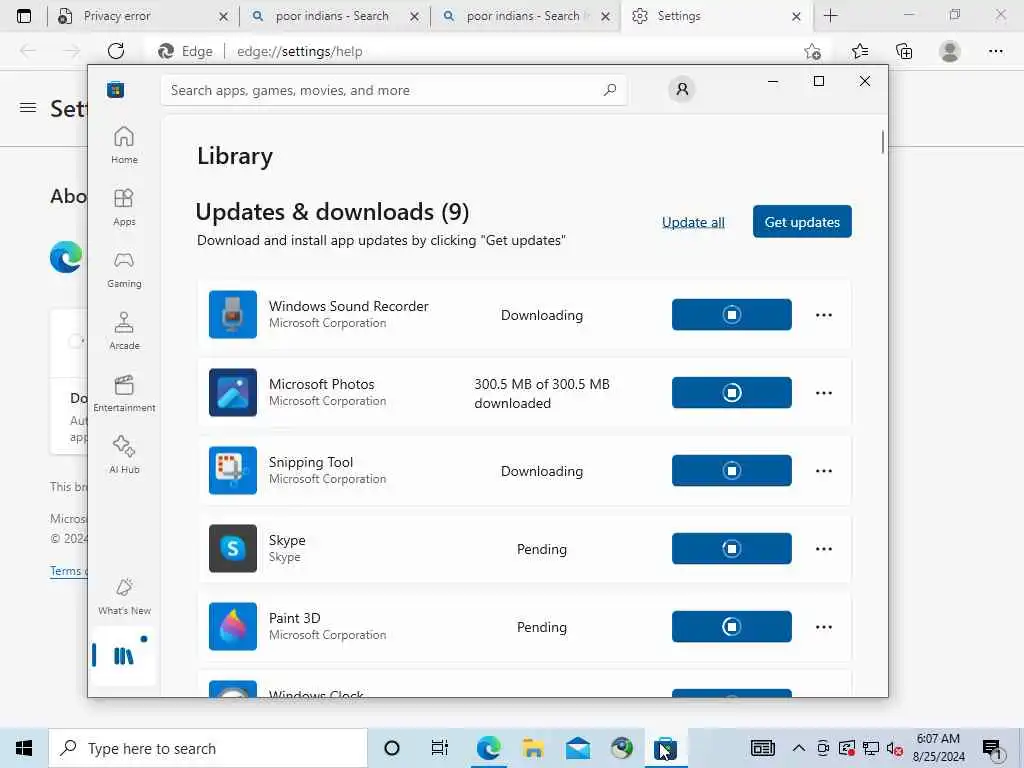This screenshot has height=768, width=1024.
Task: Add this page to favorites in Edge
Action: tap(812, 52)
